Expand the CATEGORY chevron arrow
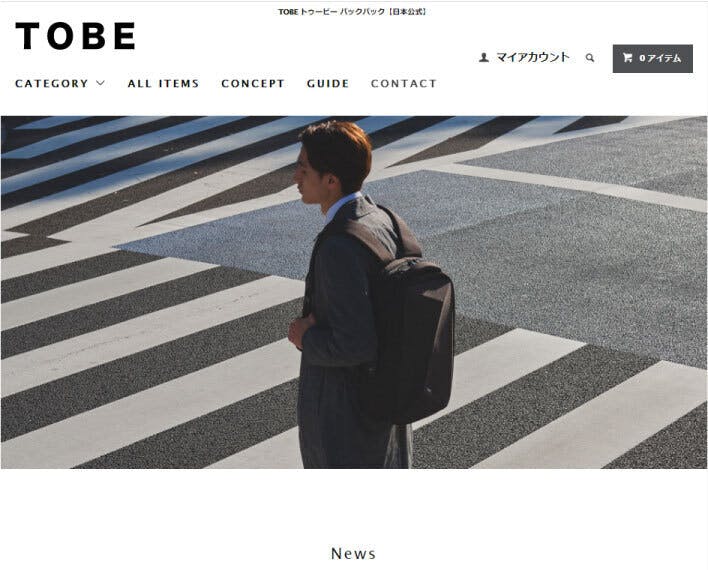 [x=101, y=83]
